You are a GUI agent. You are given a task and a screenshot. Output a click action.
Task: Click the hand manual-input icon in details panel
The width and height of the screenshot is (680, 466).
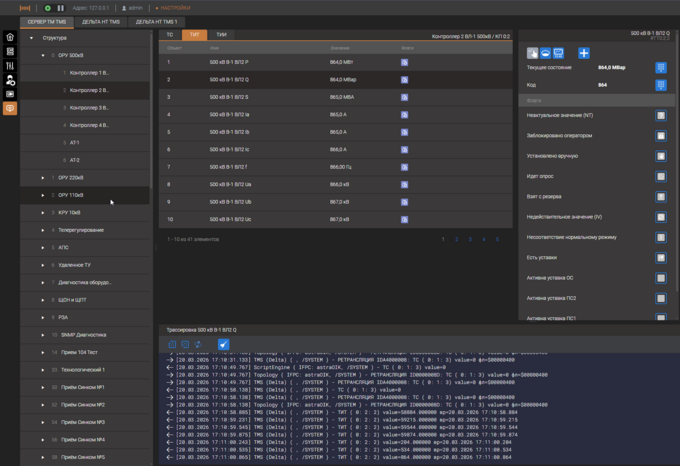532,53
